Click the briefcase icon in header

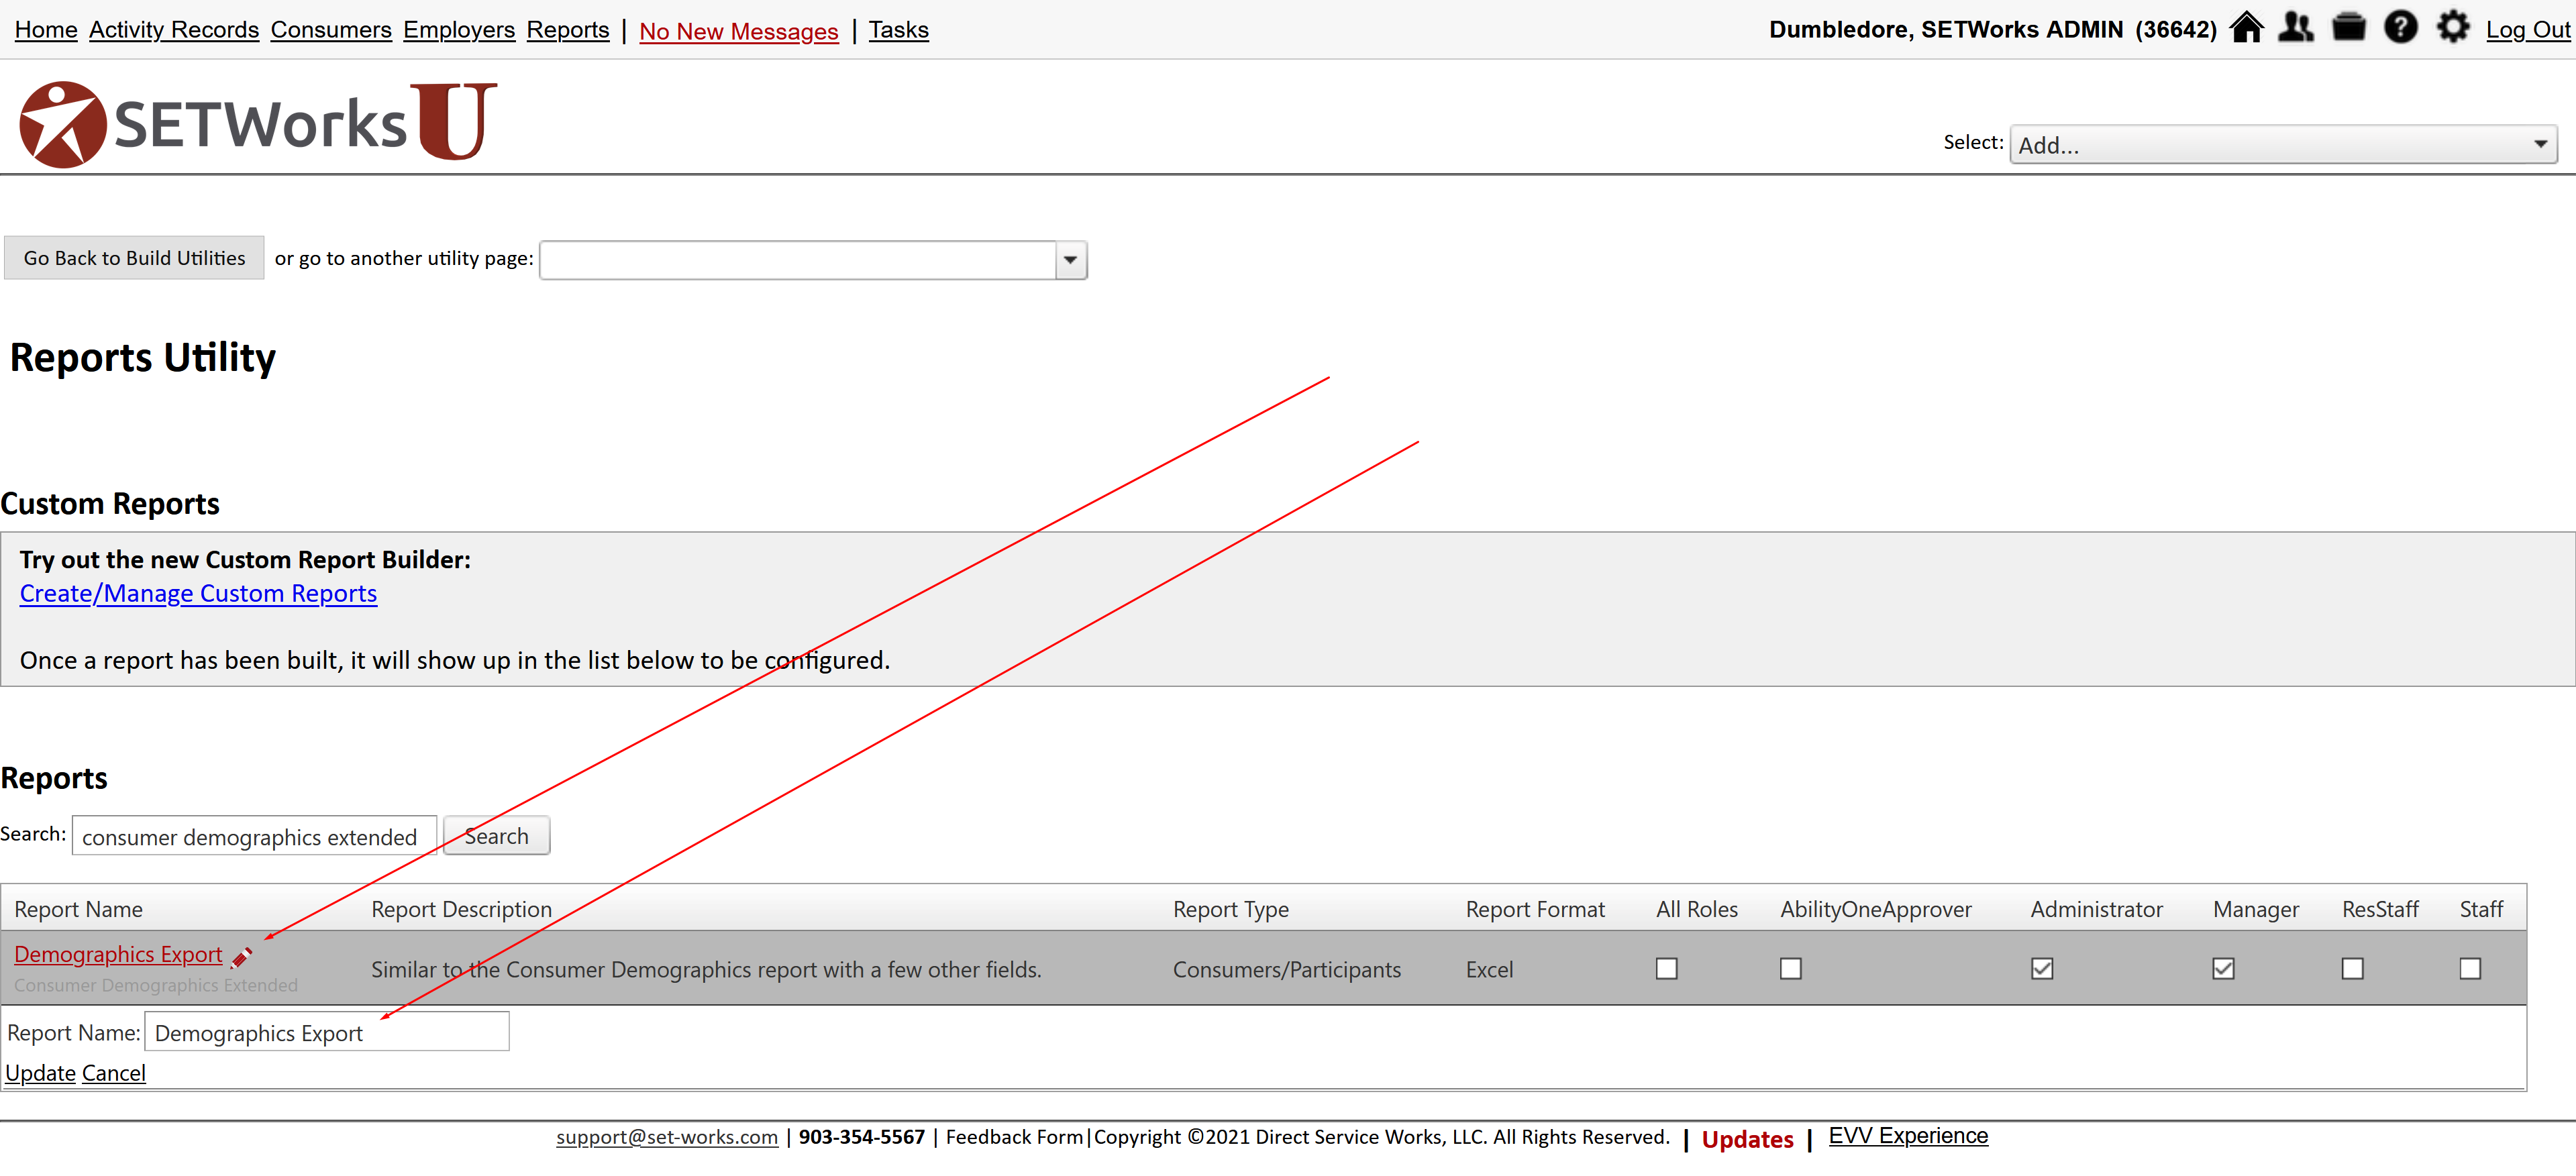click(2348, 27)
